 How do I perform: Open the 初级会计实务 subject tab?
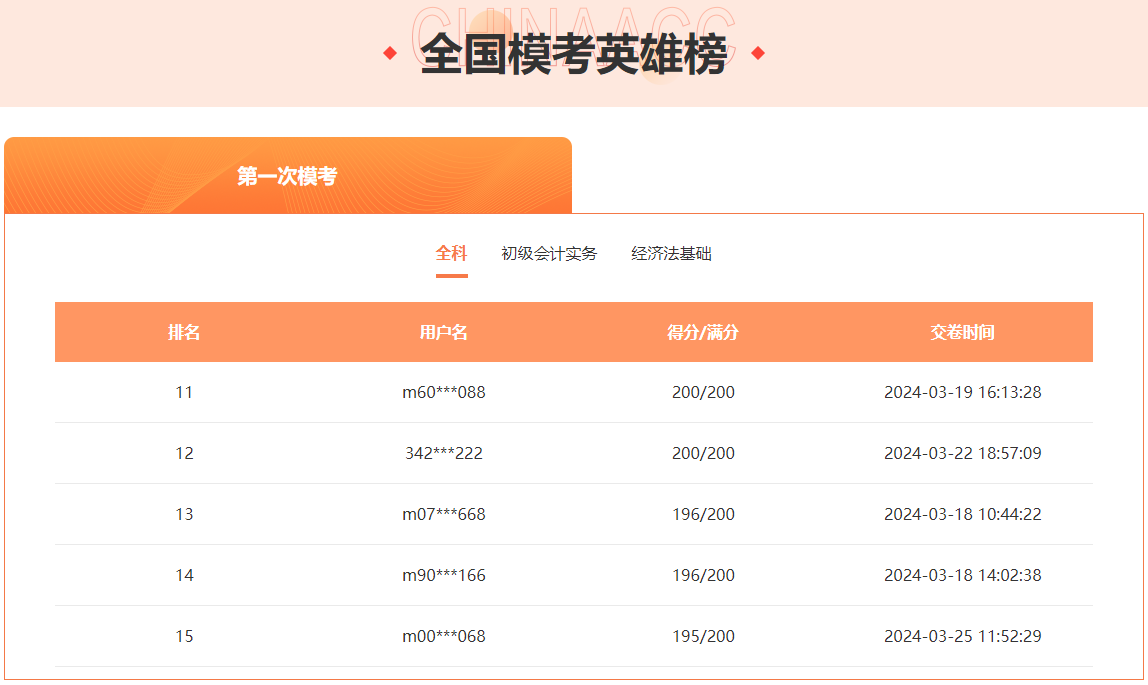(x=549, y=254)
